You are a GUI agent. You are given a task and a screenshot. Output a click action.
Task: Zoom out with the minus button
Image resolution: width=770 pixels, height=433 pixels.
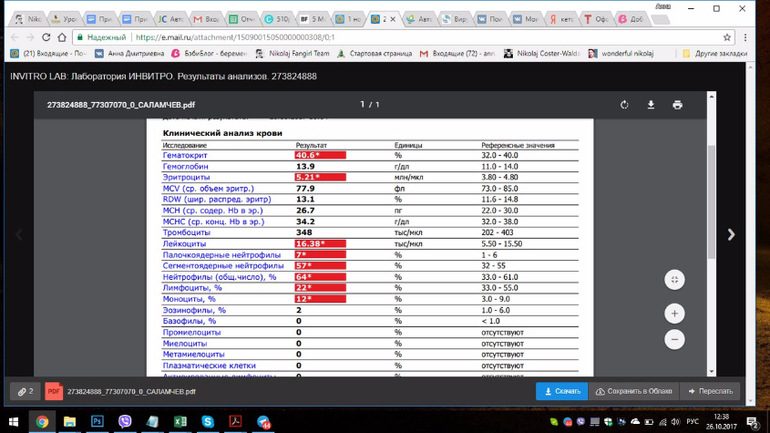(674, 340)
